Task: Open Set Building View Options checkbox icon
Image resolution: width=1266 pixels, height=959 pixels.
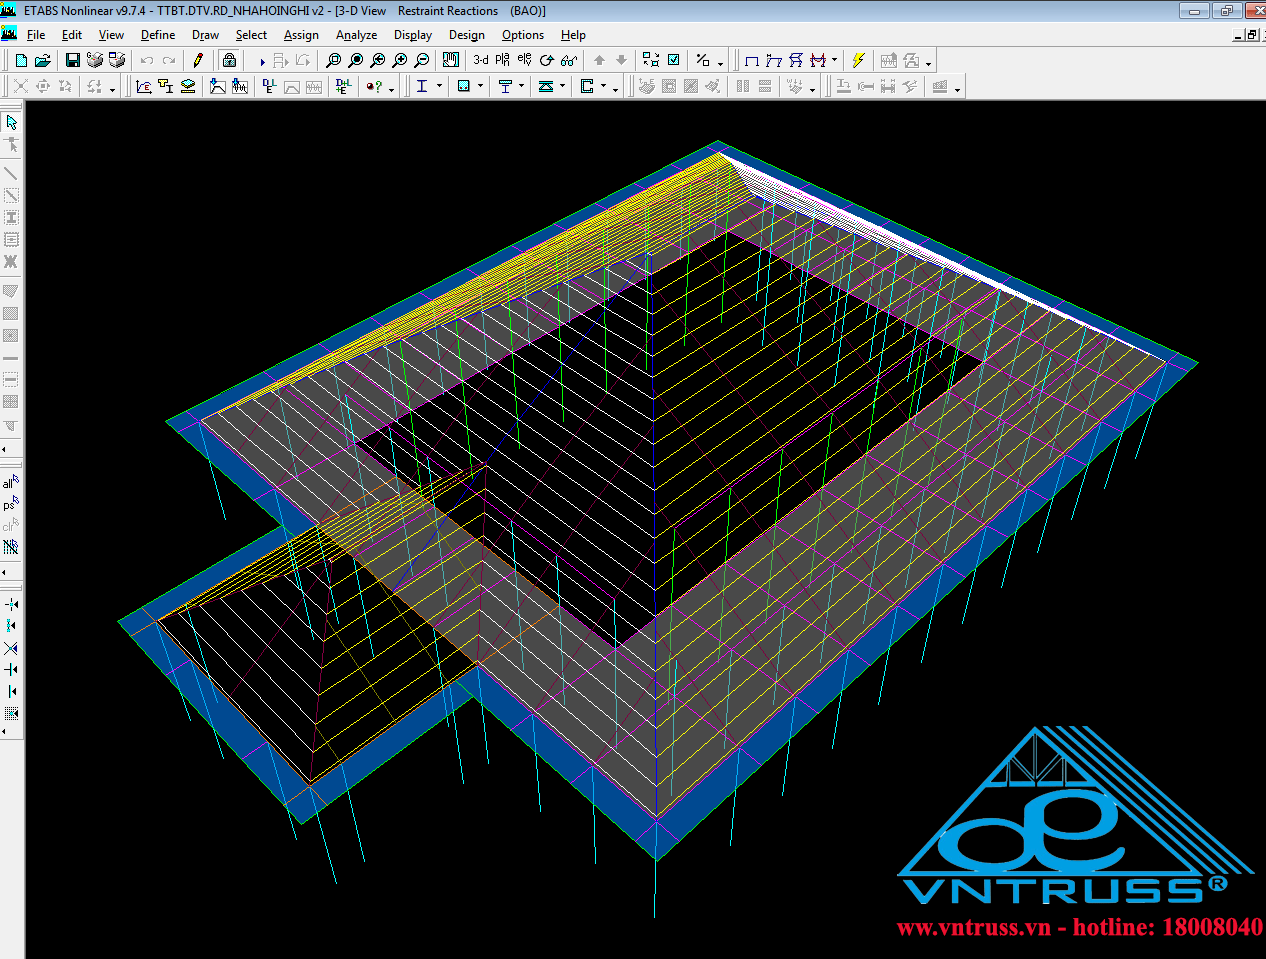Action: click(x=674, y=61)
